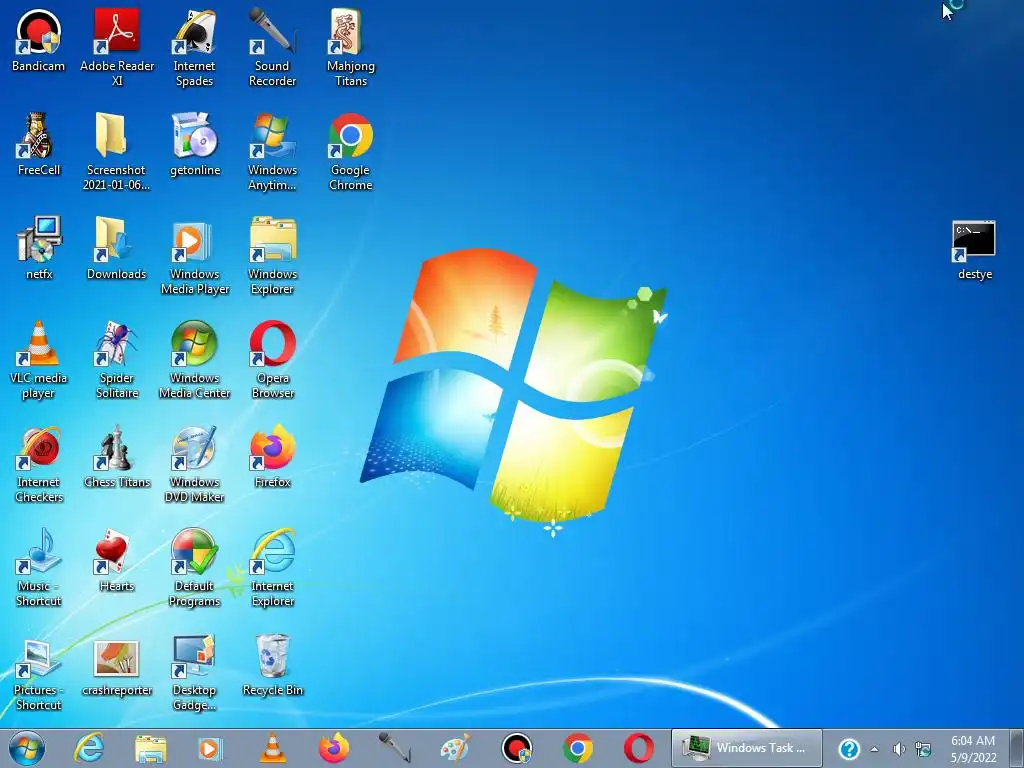Launch Paint palette icon in taskbar
Image resolution: width=1024 pixels, height=768 pixels.
(x=455, y=748)
